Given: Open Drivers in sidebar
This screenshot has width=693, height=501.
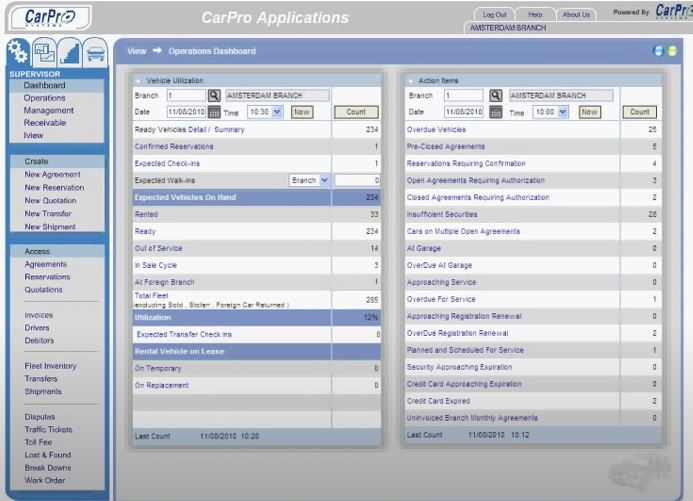Looking at the screenshot, I should (37, 328).
